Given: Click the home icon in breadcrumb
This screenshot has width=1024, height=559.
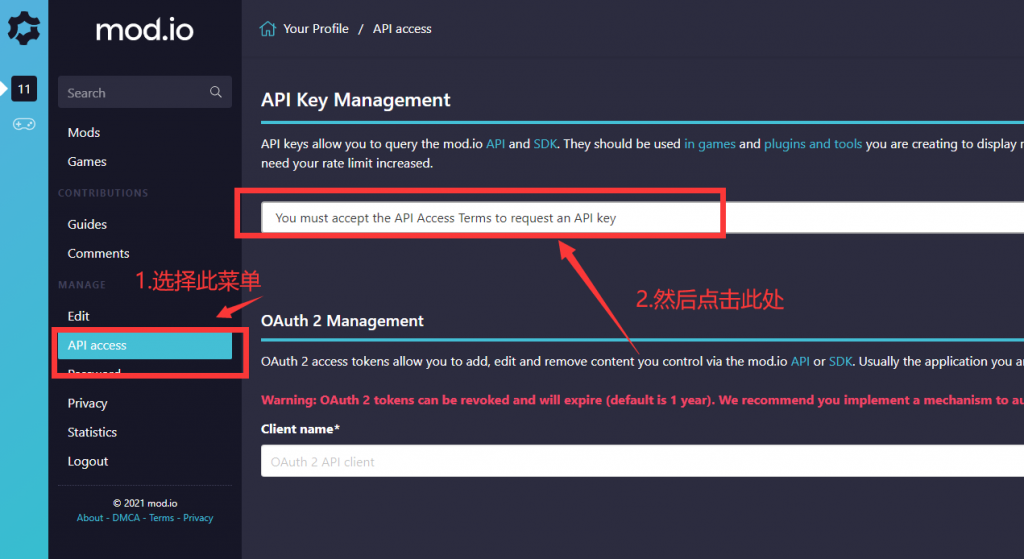Looking at the screenshot, I should tap(268, 29).
